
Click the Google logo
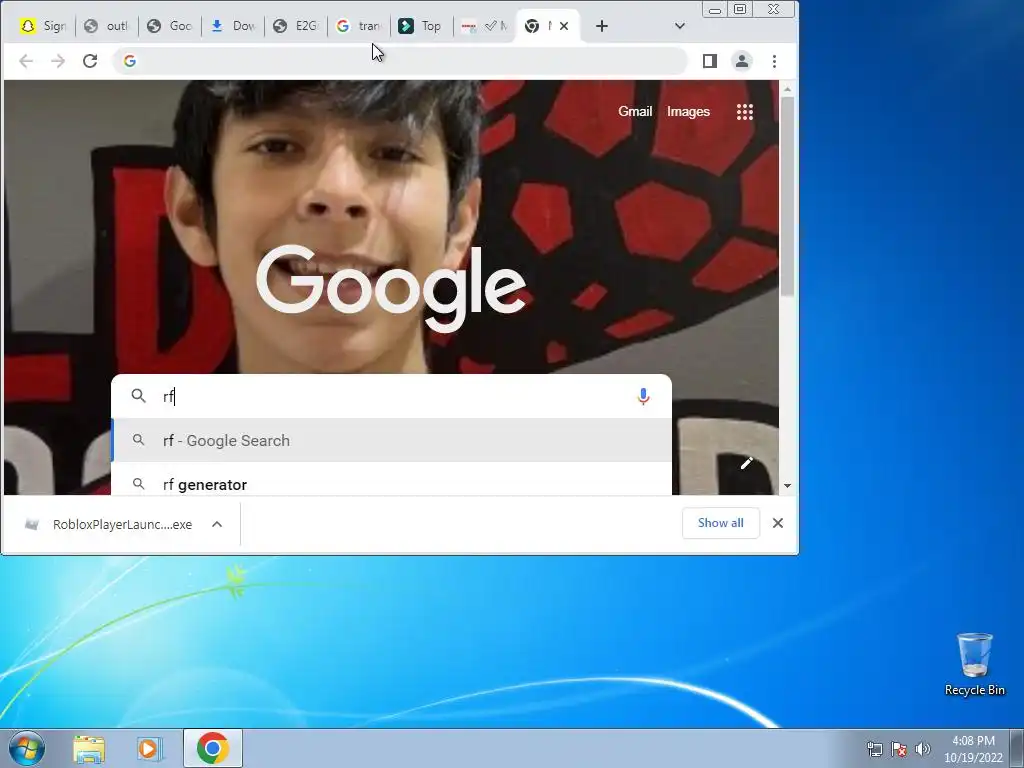click(x=391, y=287)
